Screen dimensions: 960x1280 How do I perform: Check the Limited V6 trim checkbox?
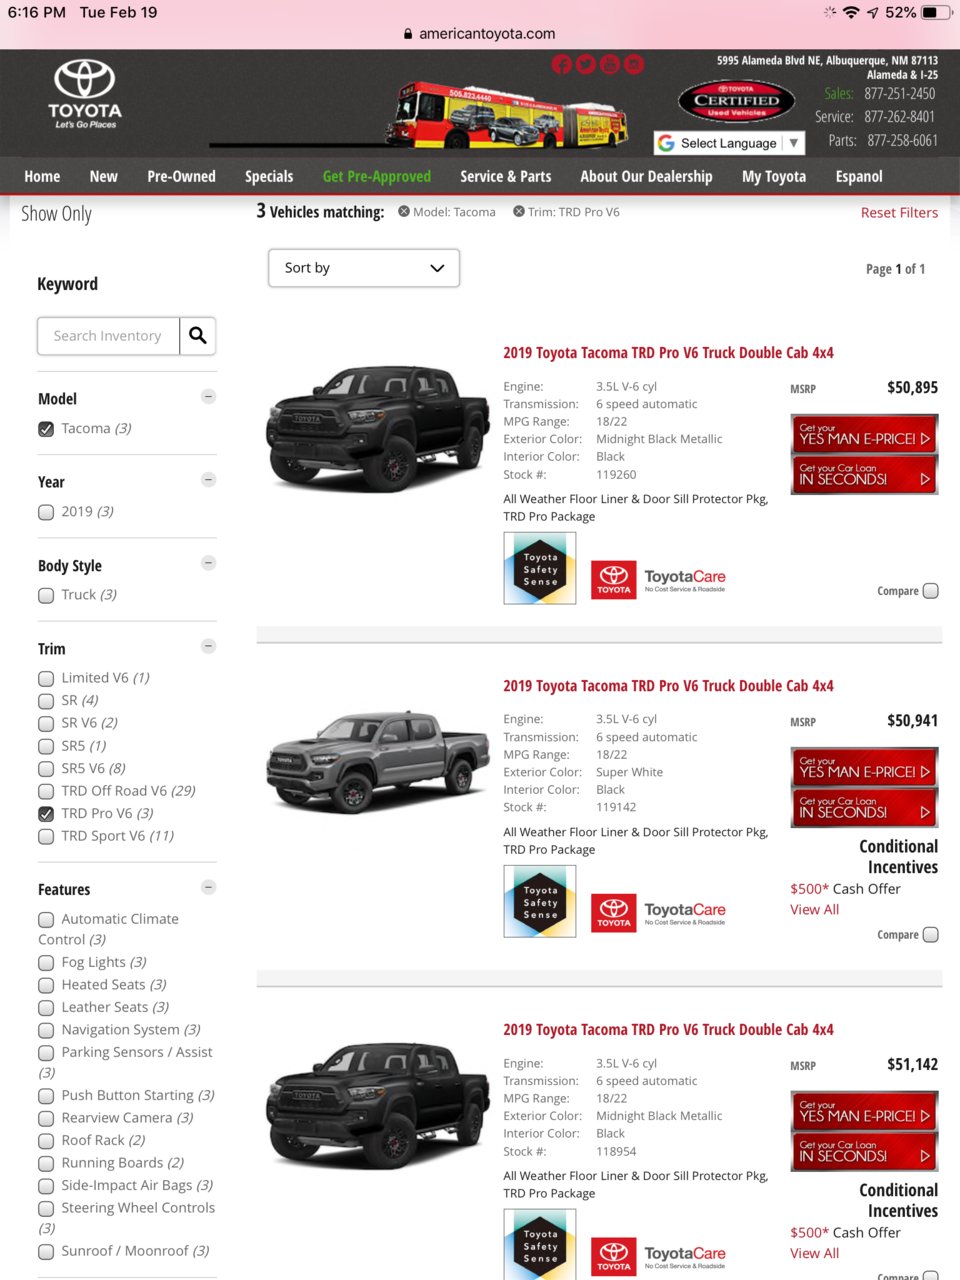[46, 678]
